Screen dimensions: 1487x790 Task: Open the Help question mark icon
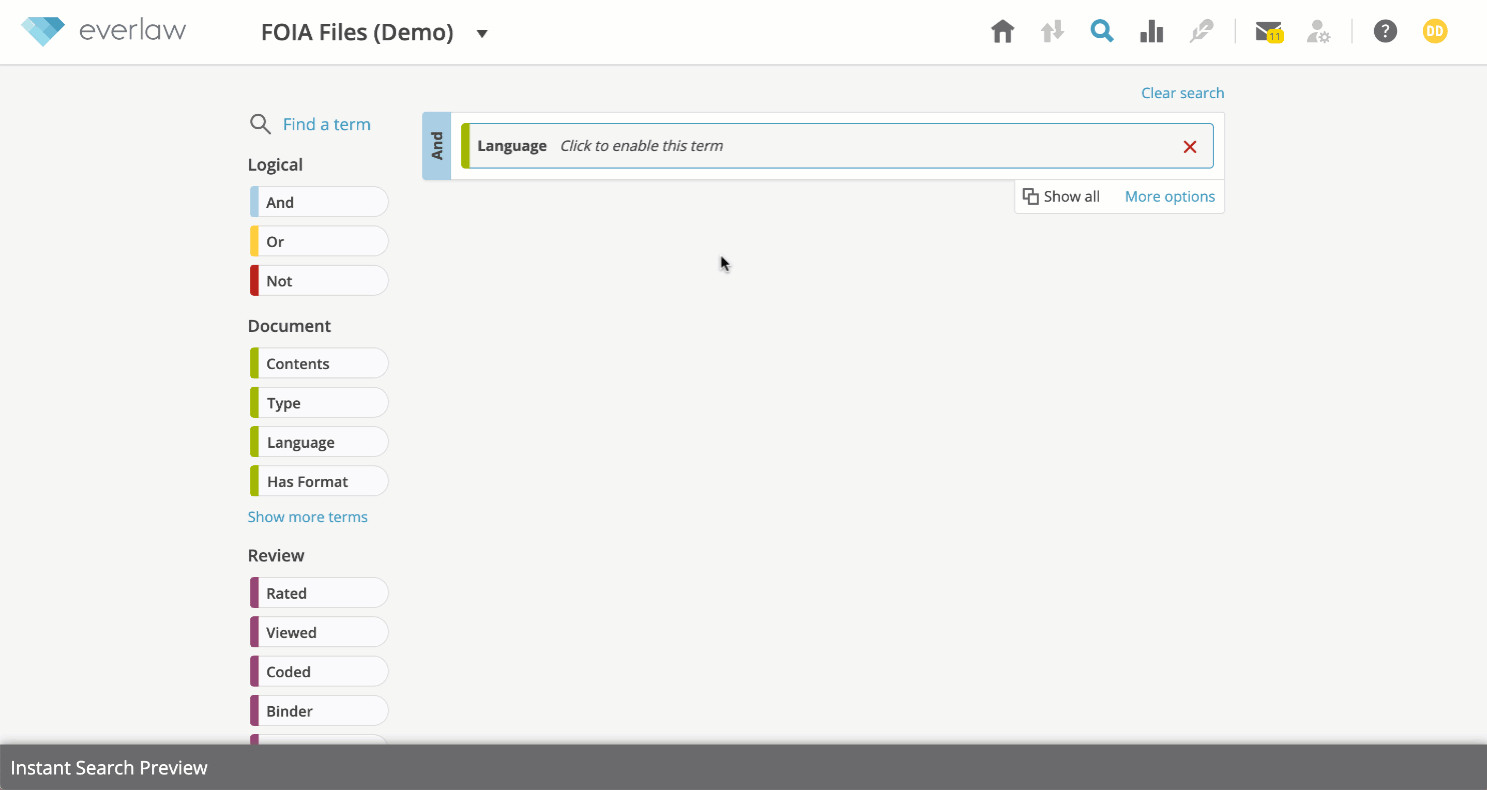click(x=1385, y=32)
